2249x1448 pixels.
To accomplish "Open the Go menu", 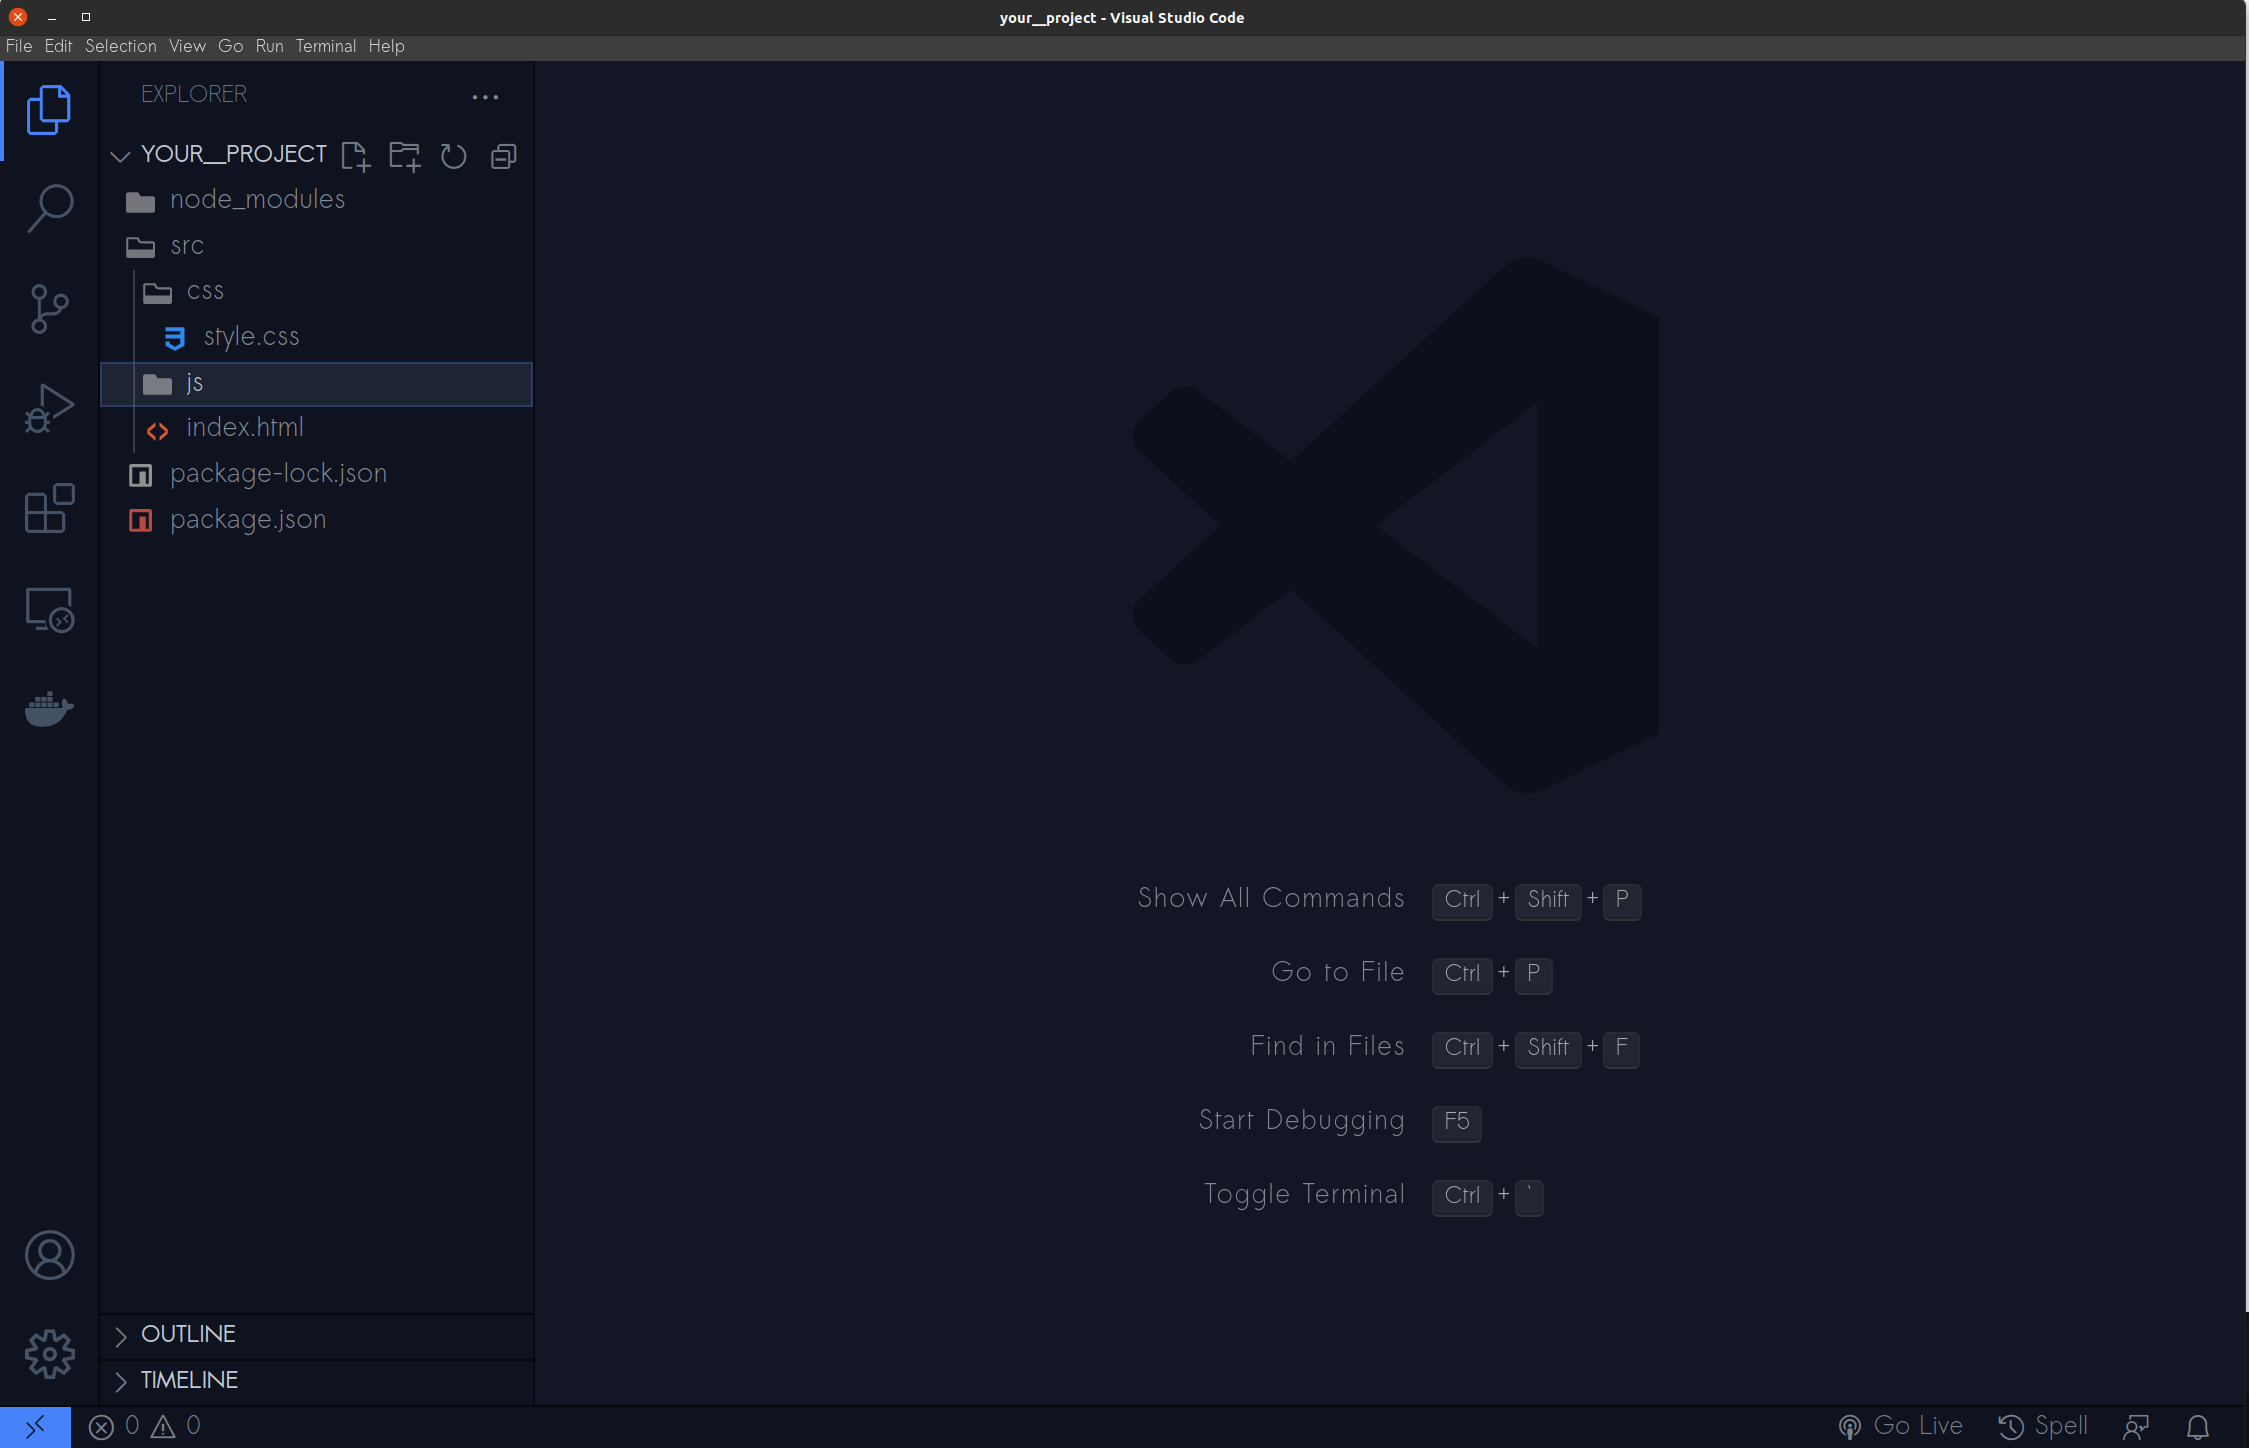I will pyautogui.click(x=230, y=46).
